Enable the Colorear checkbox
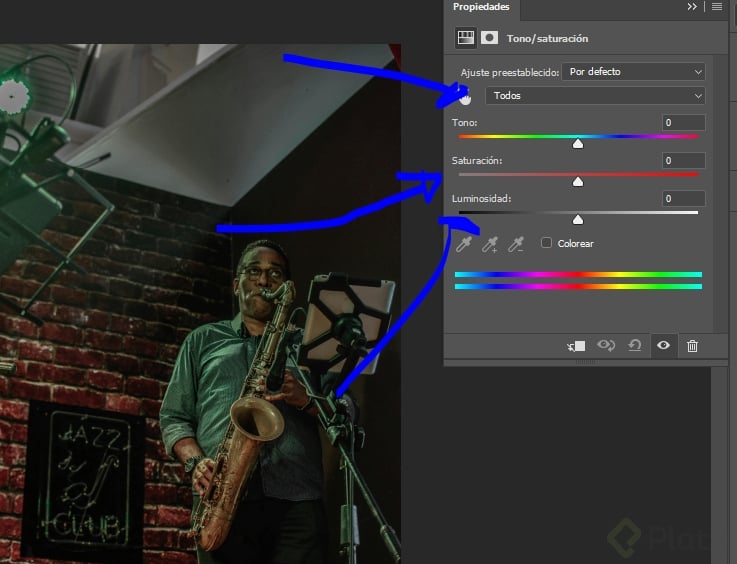Screen dimensions: 737x564 click(x=546, y=243)
